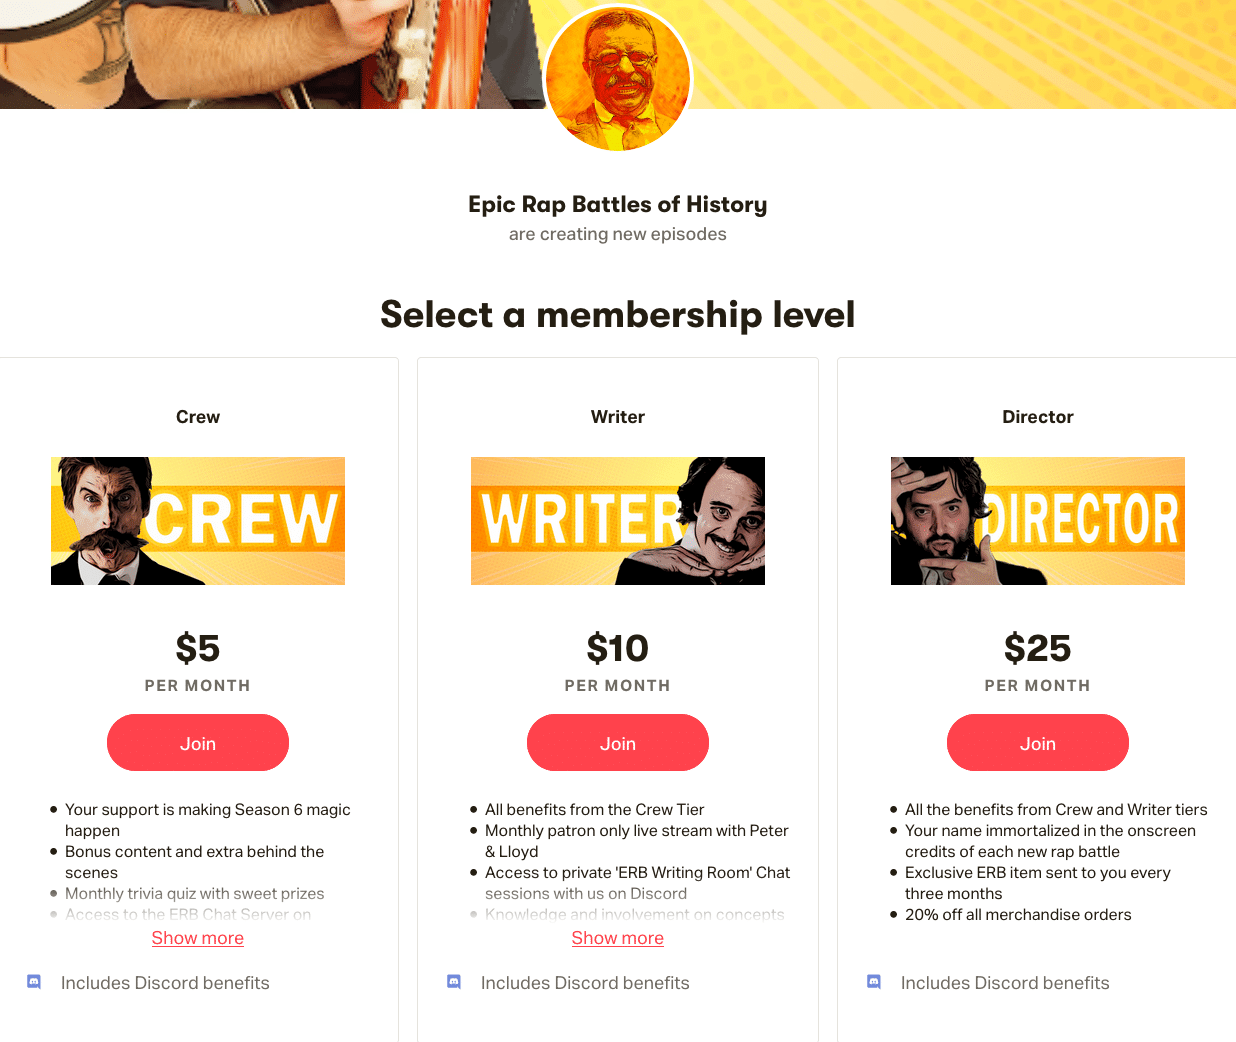Screen dimensions: 1236x1042
Task: Click the Director tier heading
Action: [1038, 417]
